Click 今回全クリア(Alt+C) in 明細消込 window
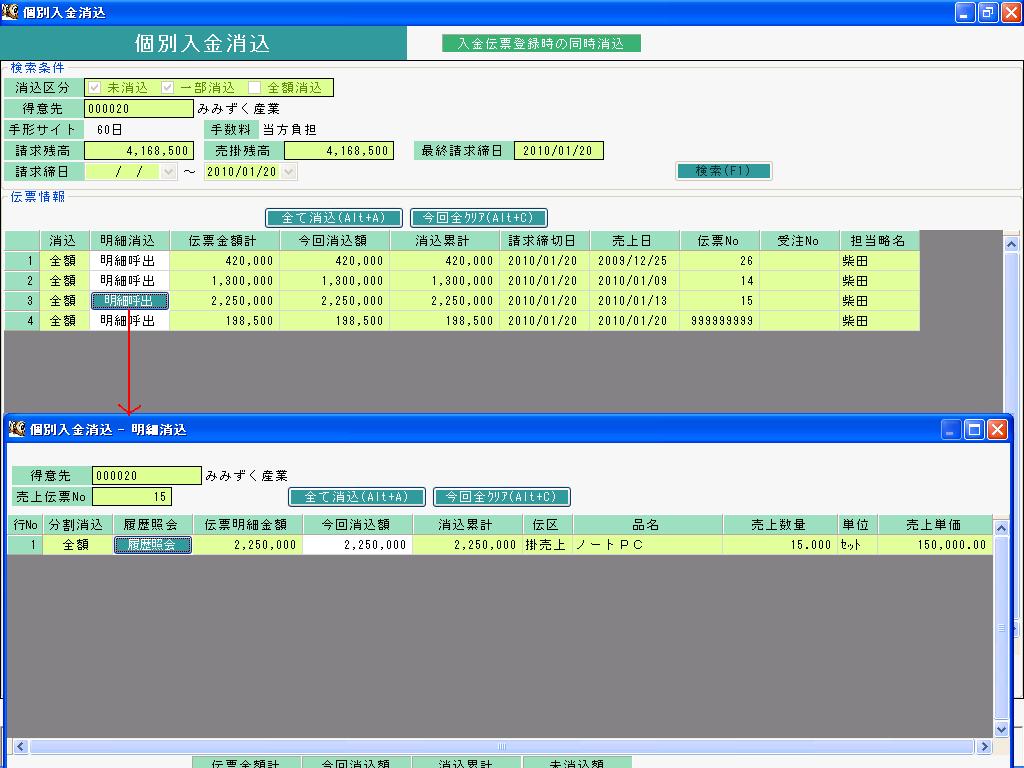 pos(502,497)
